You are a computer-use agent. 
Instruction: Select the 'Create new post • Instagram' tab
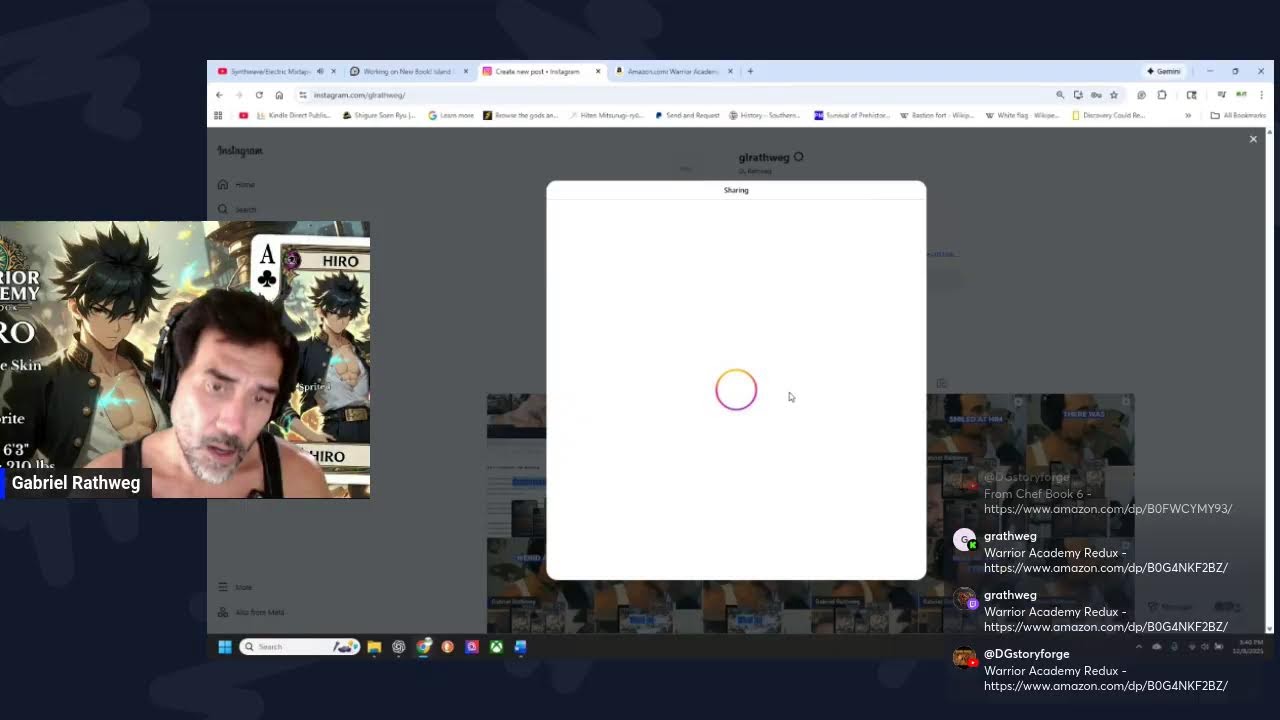coord(536,71)
